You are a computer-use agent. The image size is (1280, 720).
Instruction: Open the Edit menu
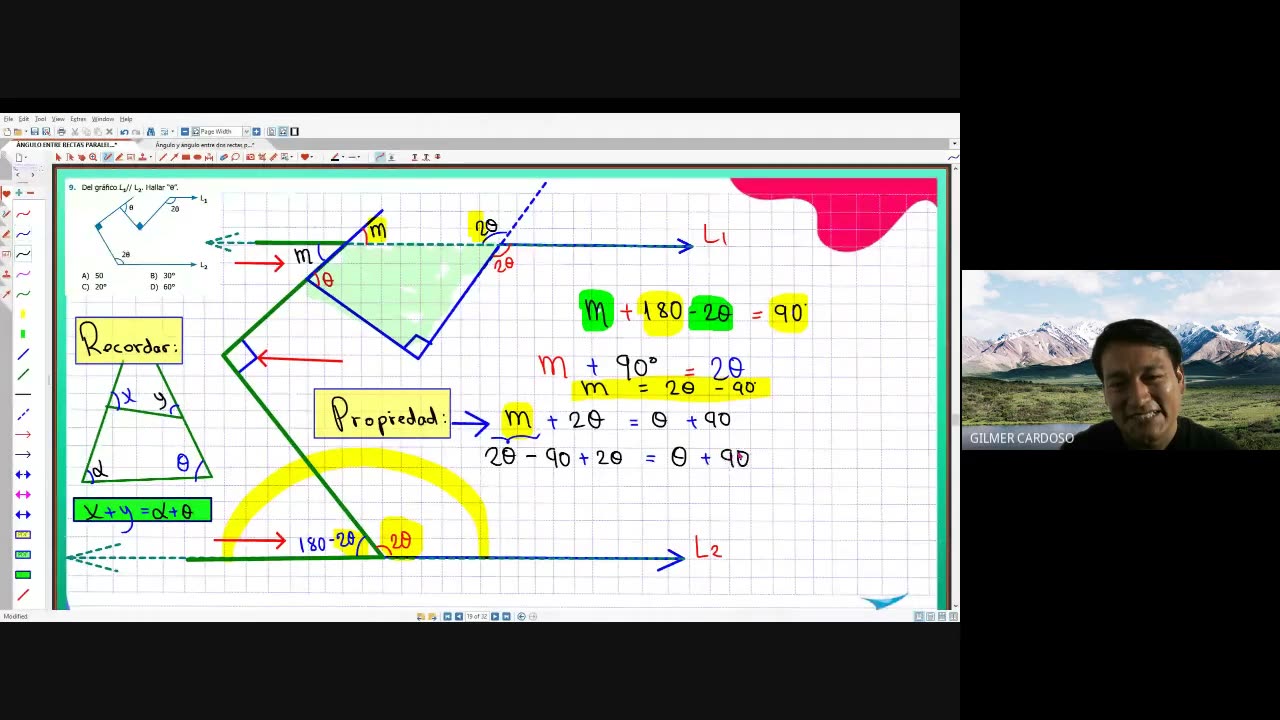click(x=24, y=119)
